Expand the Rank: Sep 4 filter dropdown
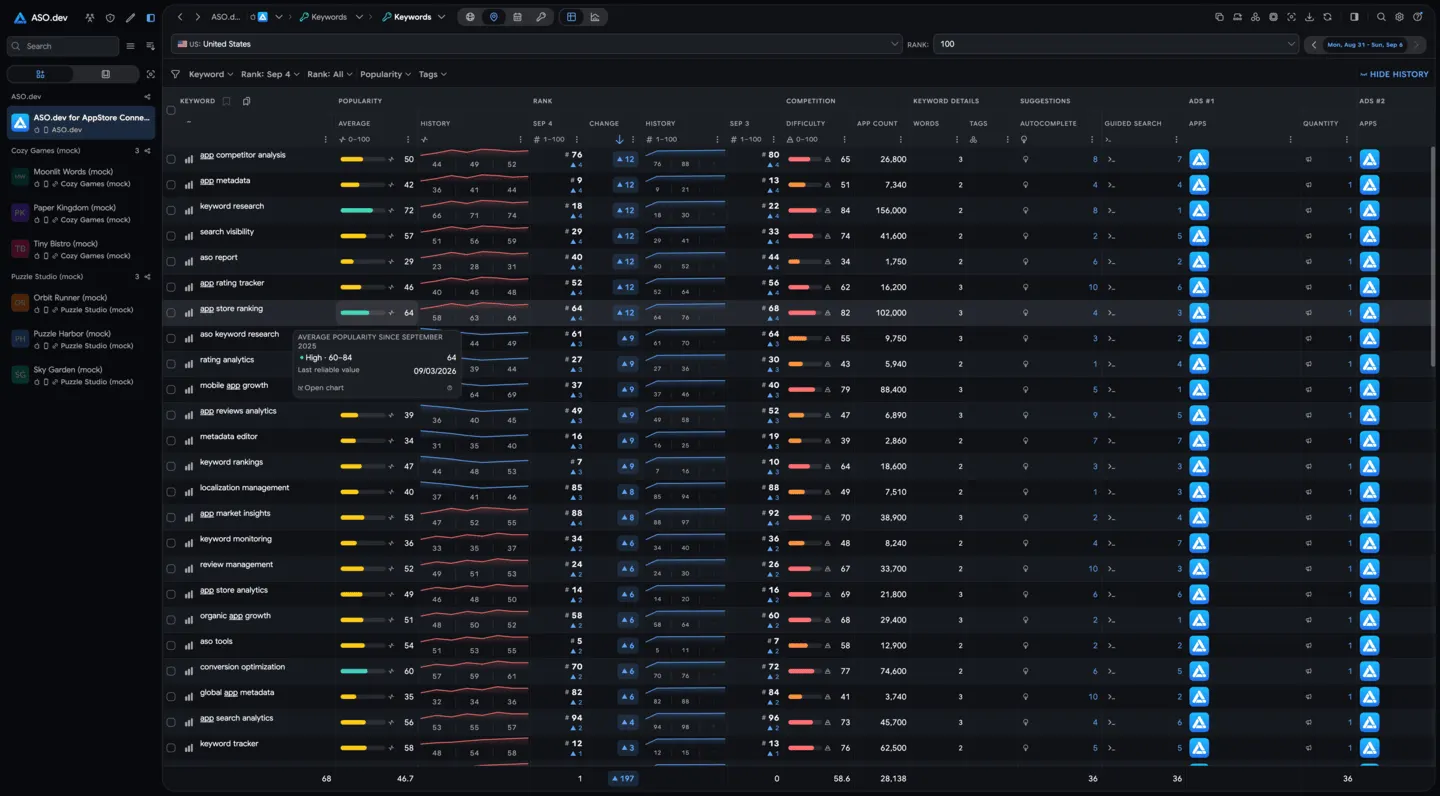 (270, 74)
